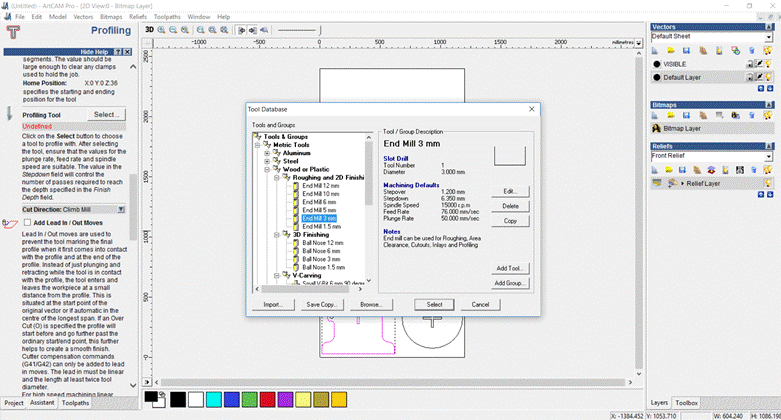Open the Default Sheet dropdown
The image size is (781, 420).
click(x=769, y=37)
